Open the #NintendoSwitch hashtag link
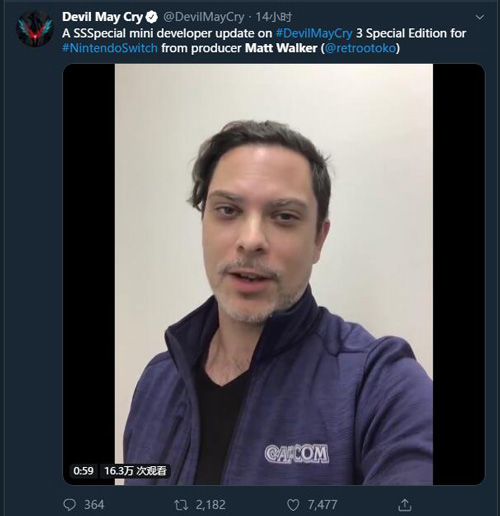 [x=110, y=48]
